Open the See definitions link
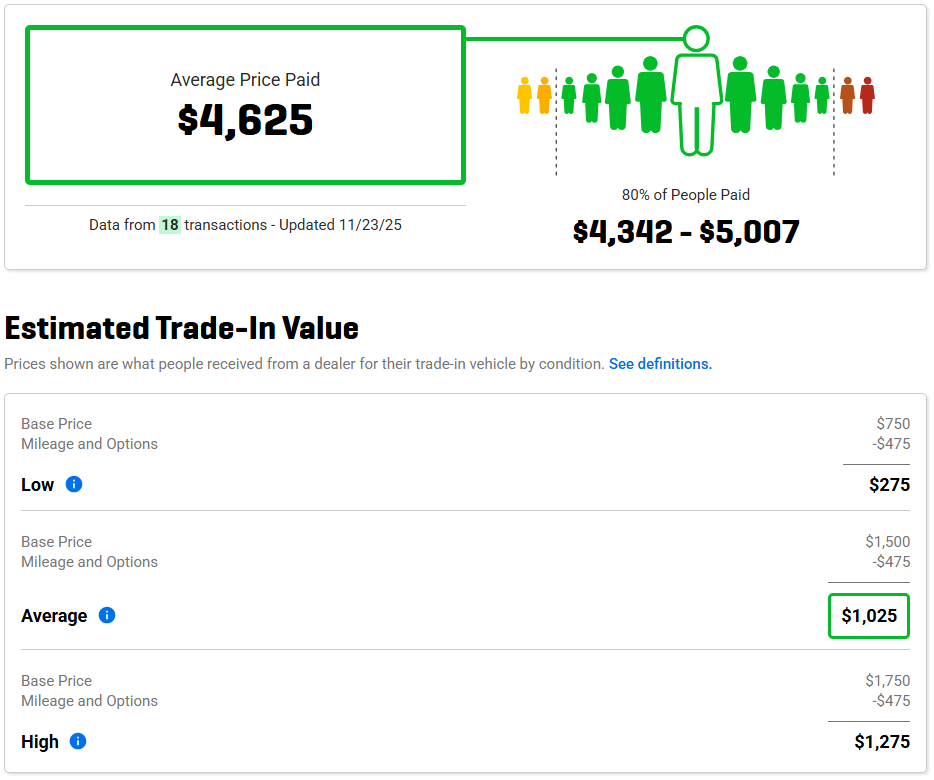This screenshot has height=780, width=934. click(660, 364)
